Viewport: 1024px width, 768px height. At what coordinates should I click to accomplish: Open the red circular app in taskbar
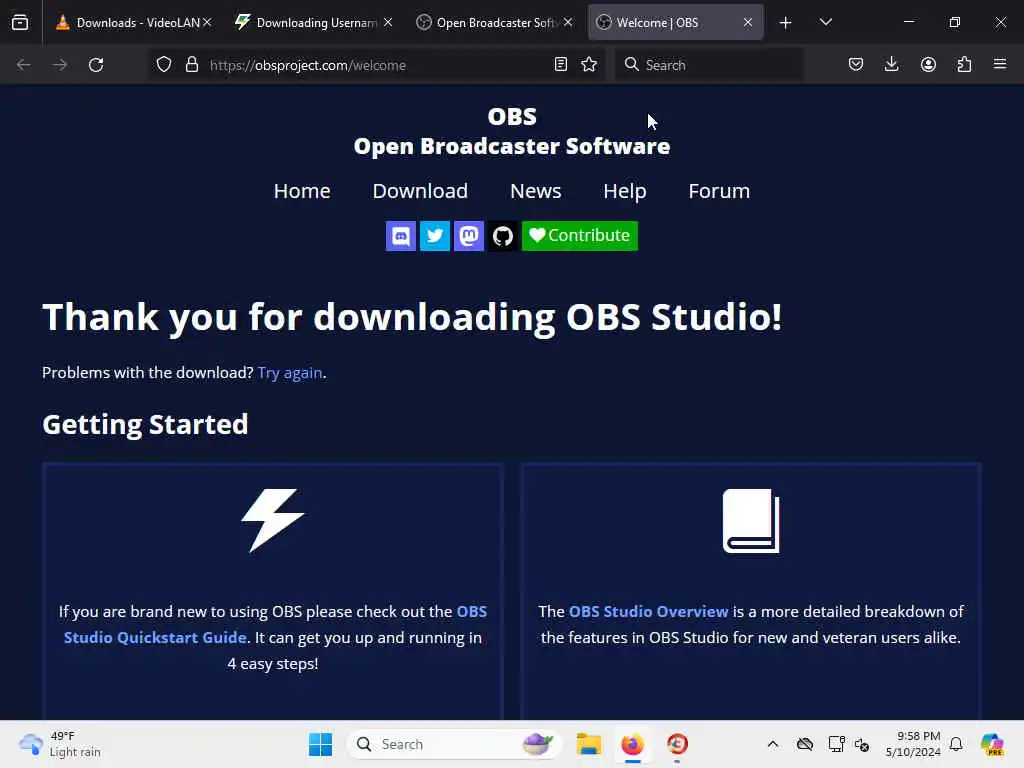pos(677,744)
